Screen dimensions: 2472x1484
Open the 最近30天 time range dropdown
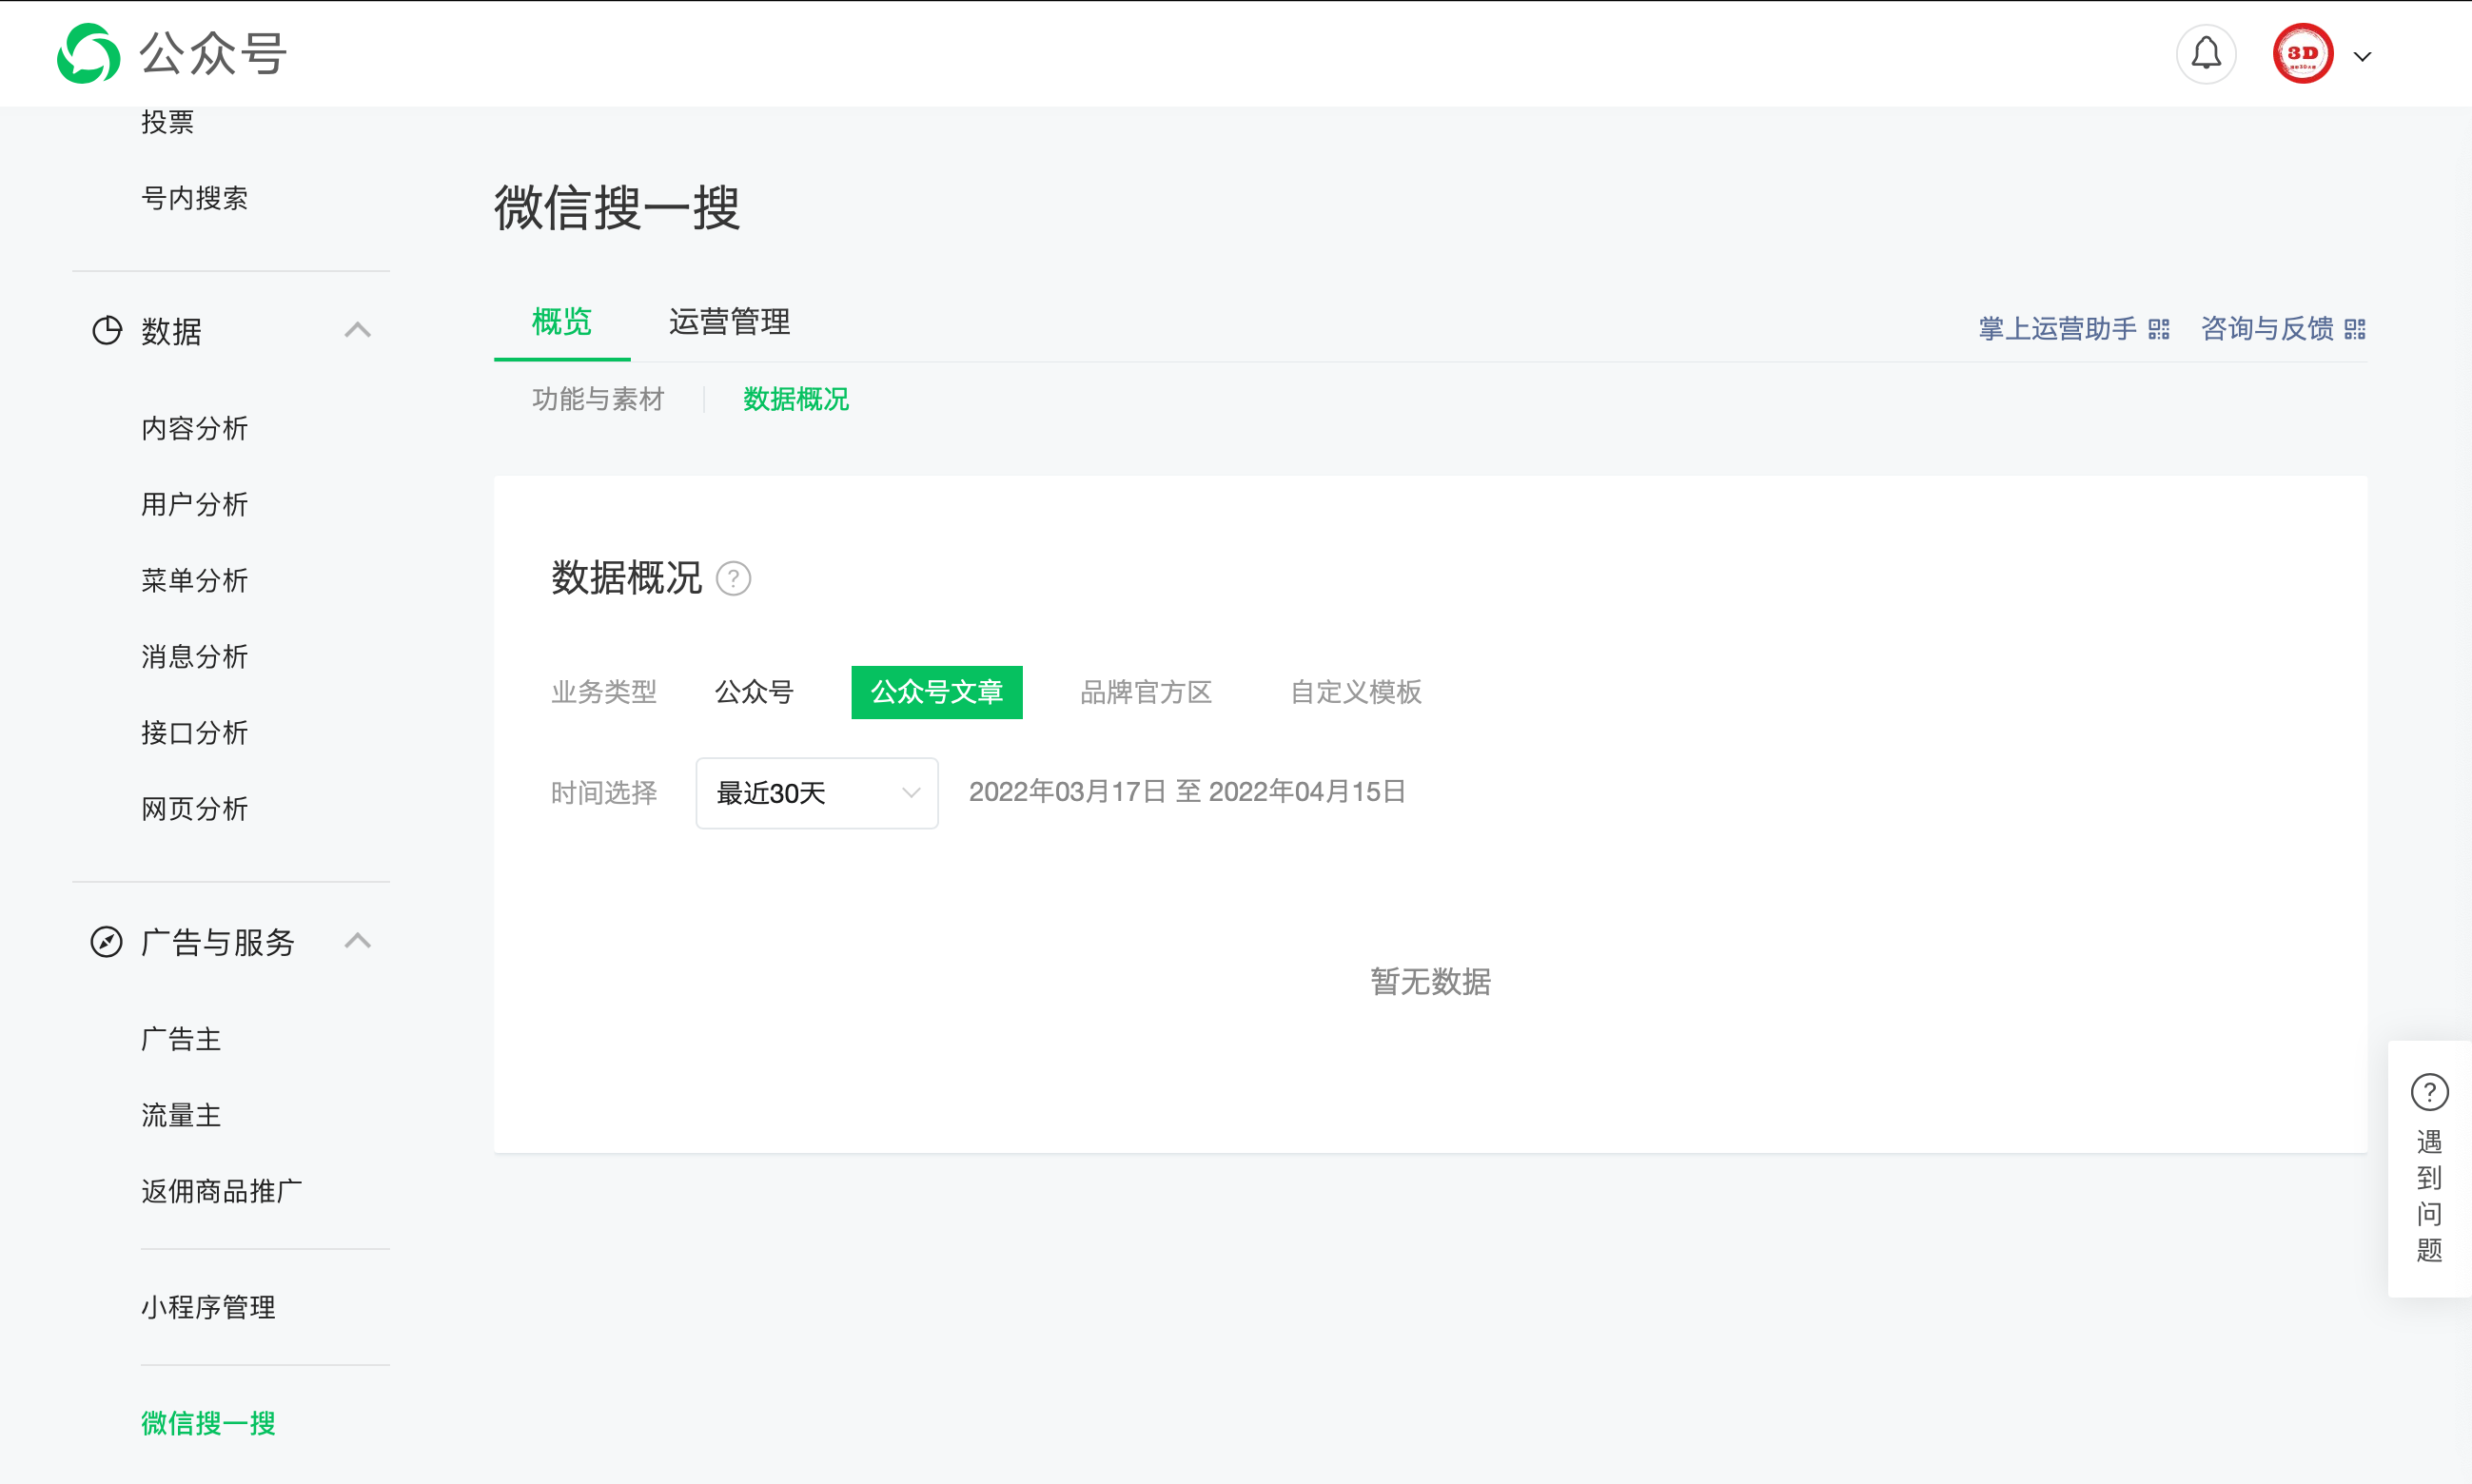coord(817,793)
